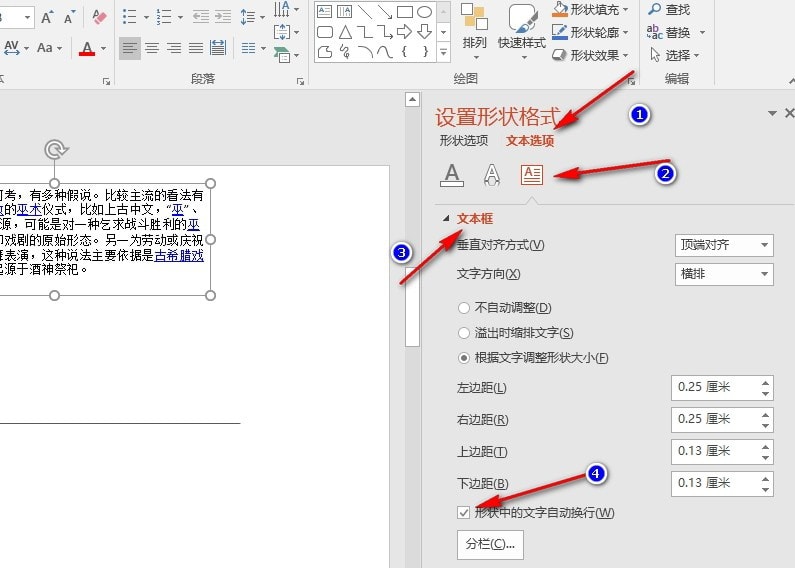Screen dimensions: 795x568
Task: Click the bulleted list icon
Action: point(130,17)
